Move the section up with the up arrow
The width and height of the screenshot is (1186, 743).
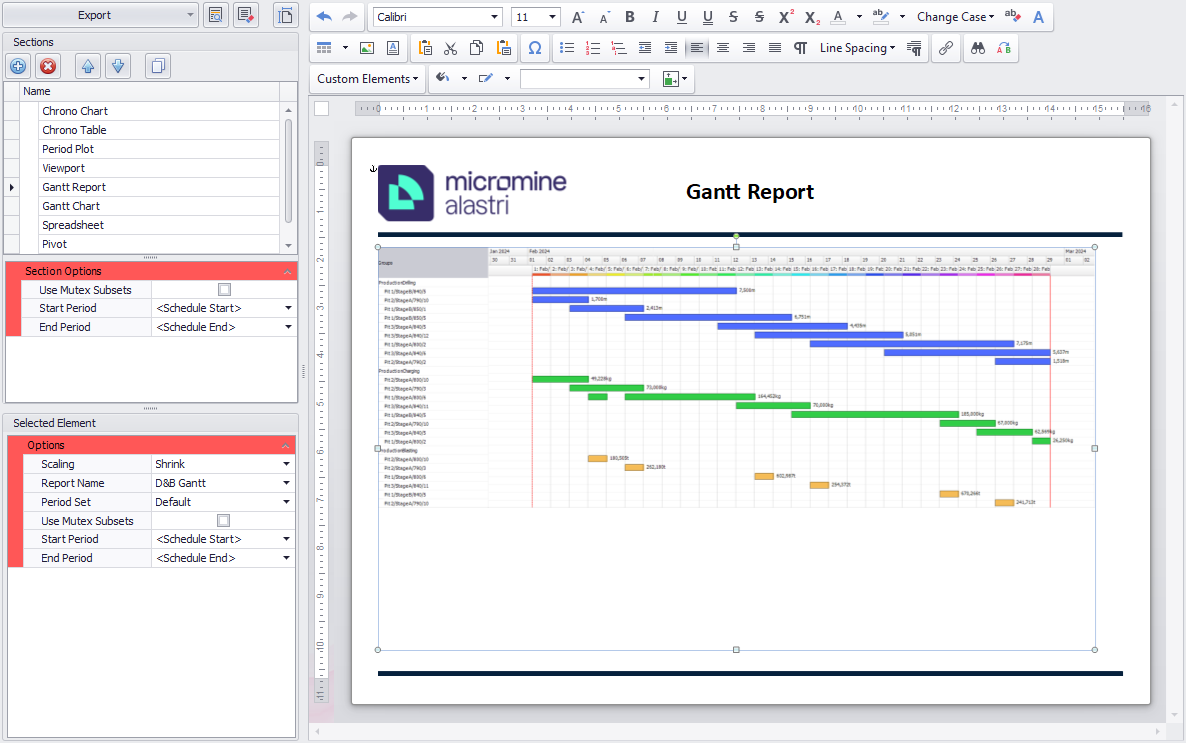[x=88, y=67]
